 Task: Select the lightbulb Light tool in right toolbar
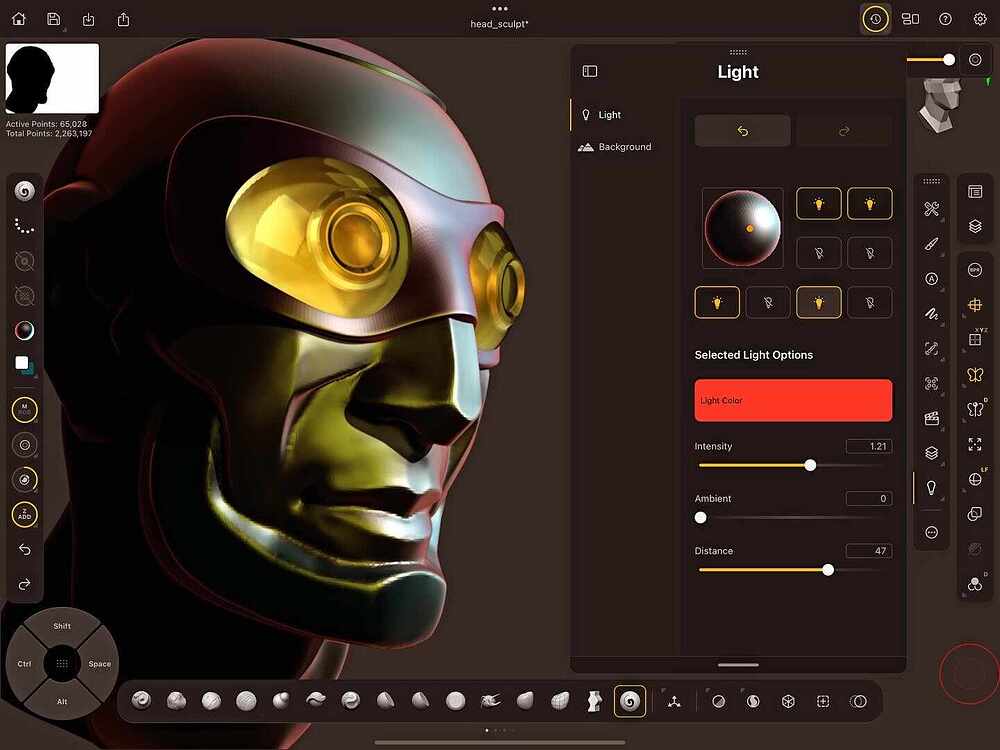pyautogui.click(x=931, y=488)
